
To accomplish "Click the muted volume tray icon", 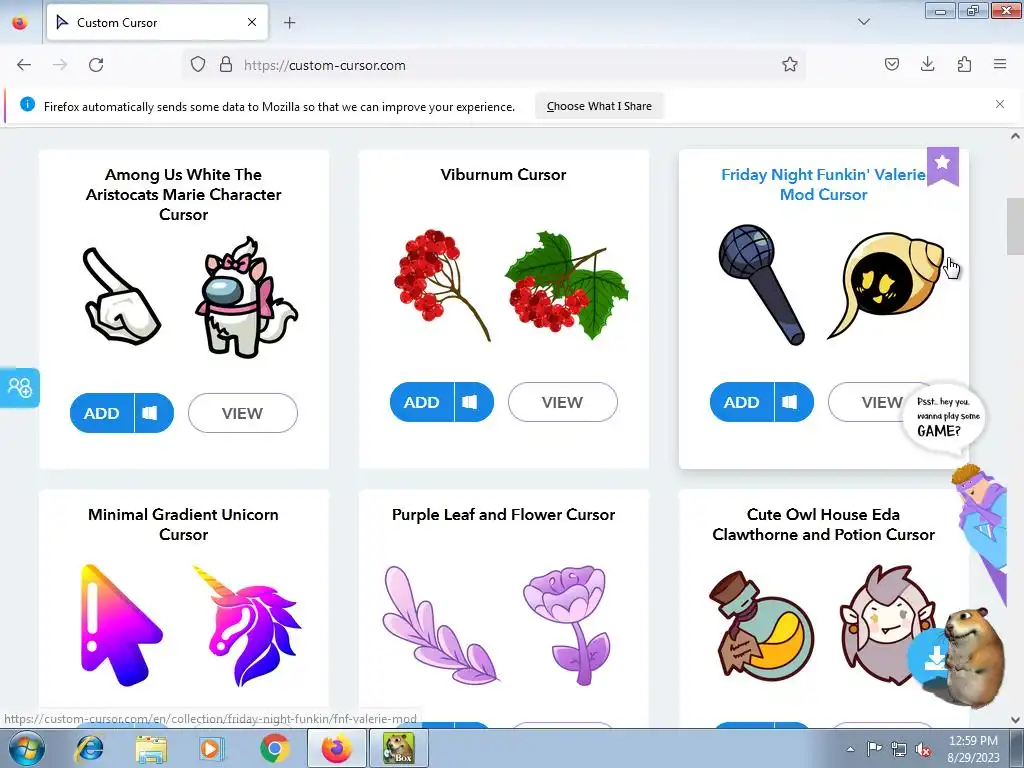I will point(923,749).
